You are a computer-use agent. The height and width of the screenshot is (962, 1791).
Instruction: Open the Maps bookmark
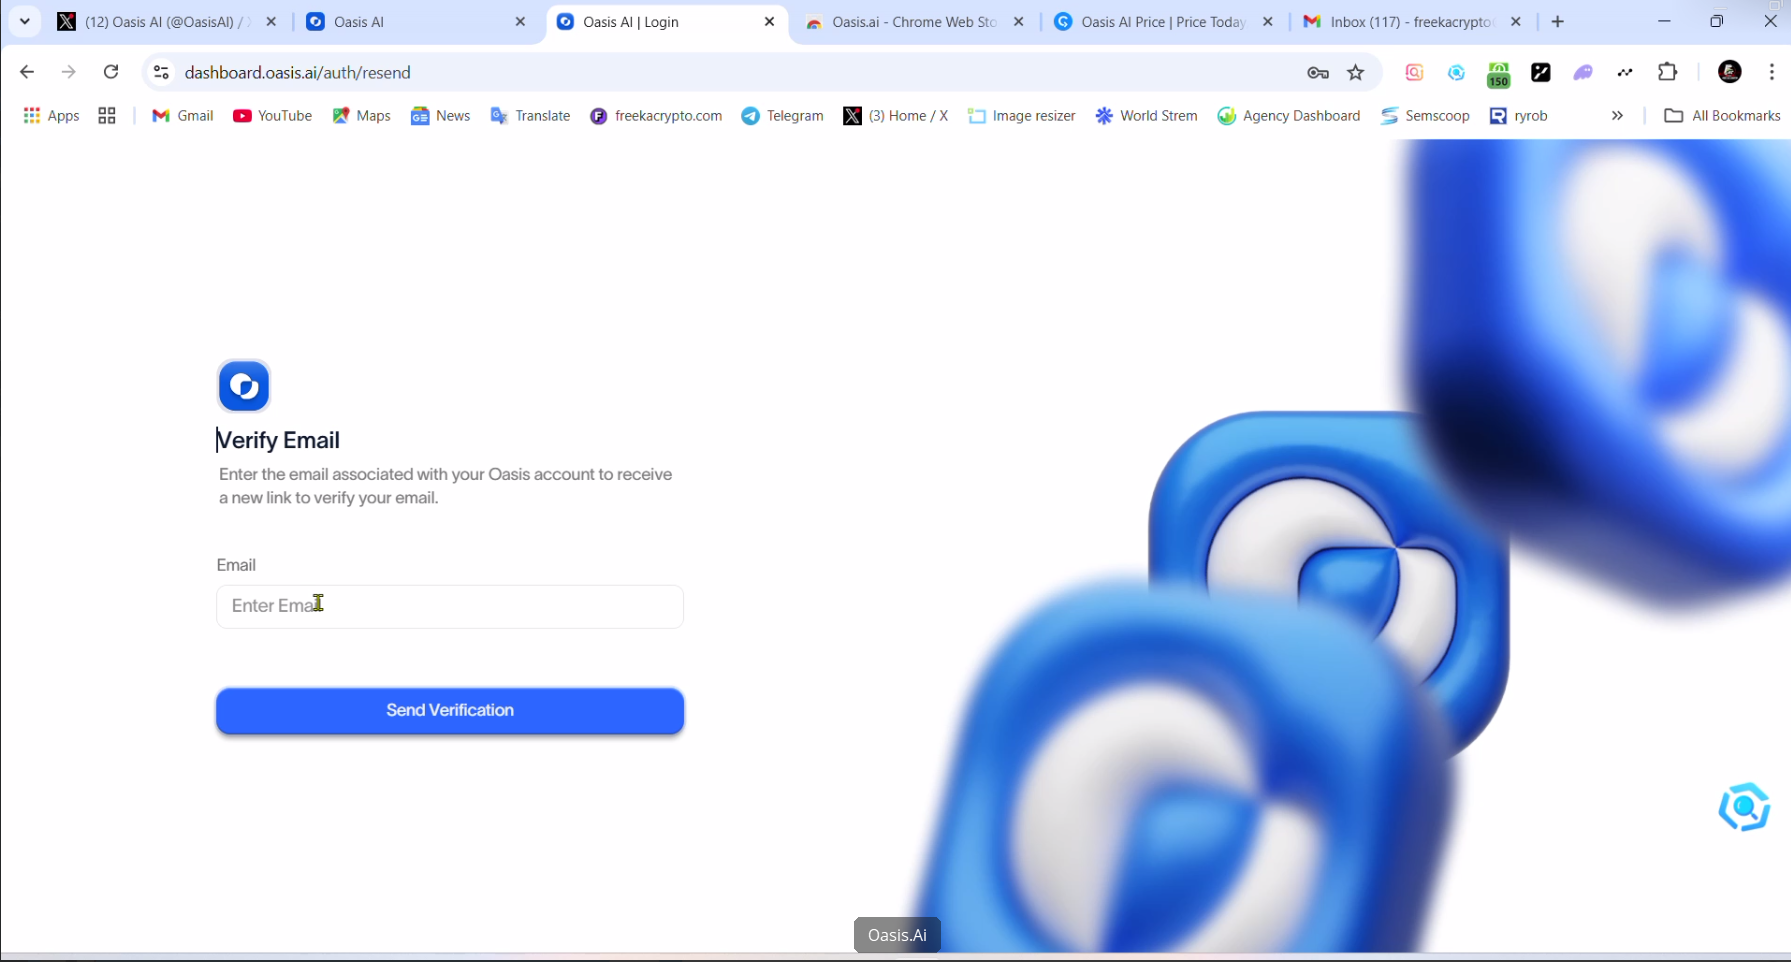[361, 116]
